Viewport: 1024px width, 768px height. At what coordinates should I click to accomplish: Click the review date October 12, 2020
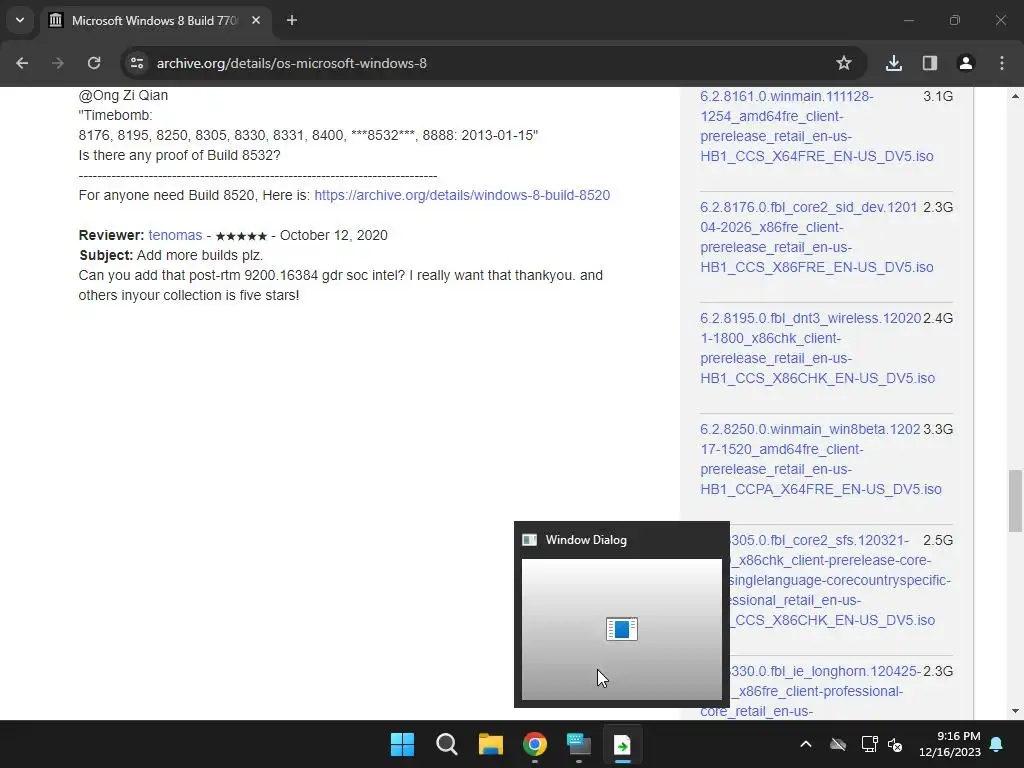[x=334, y=235]
